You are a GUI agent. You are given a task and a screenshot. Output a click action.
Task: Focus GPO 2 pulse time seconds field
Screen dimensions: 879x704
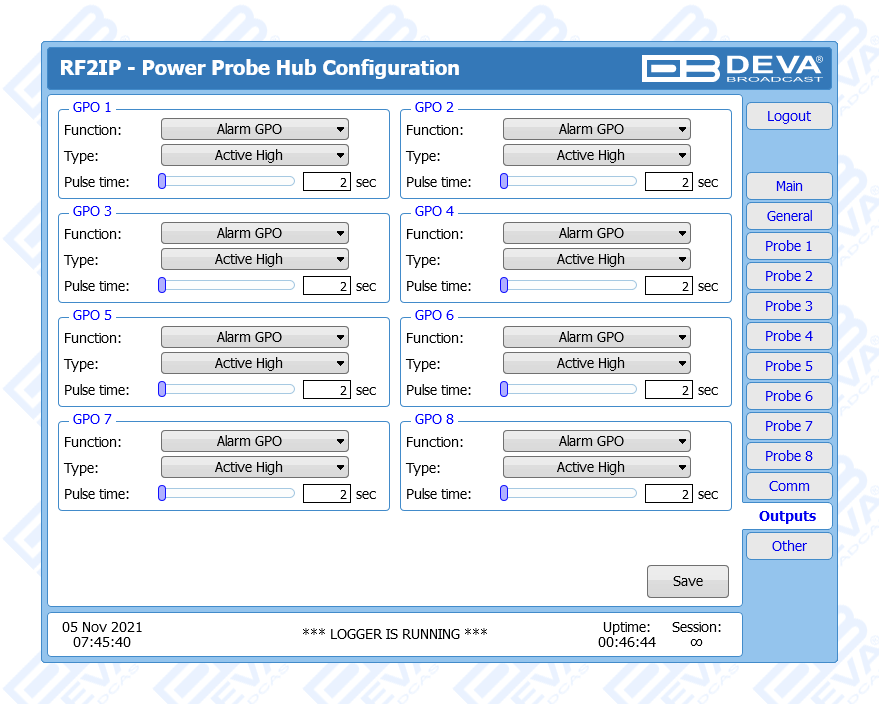point(668,182)
